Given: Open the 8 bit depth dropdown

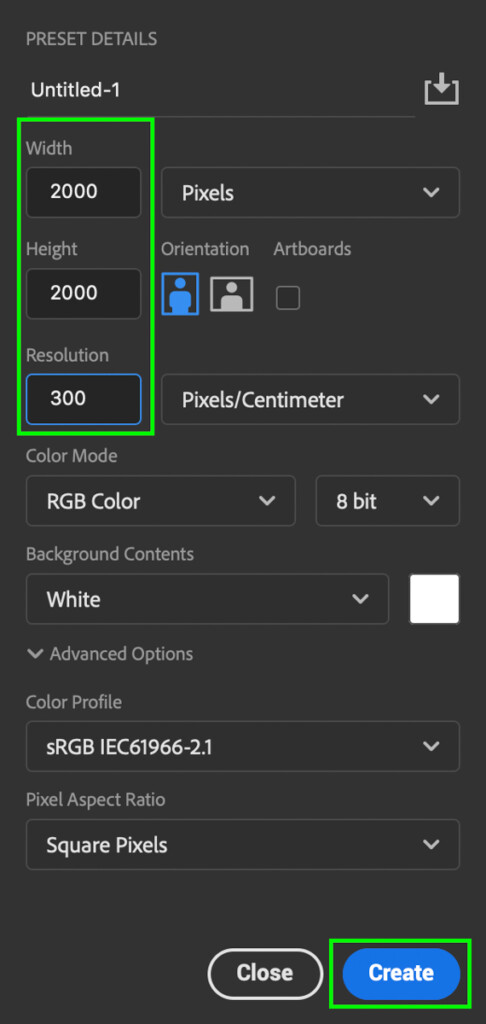Looking at the screenshot, I should (x=387, y=501).
